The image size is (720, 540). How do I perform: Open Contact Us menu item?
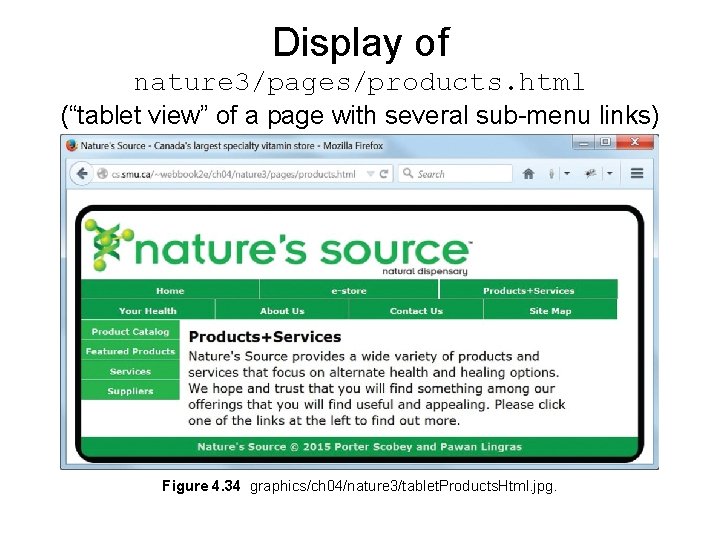(x=416, y=310)
